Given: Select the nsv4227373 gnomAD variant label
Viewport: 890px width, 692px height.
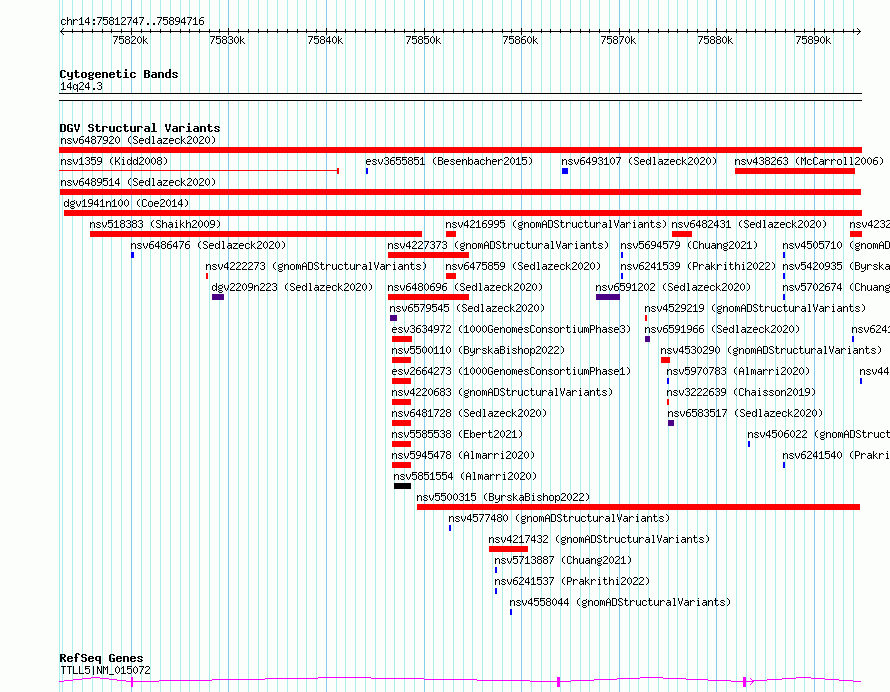Looking at the screenshot, I should (x=498, y=245).
